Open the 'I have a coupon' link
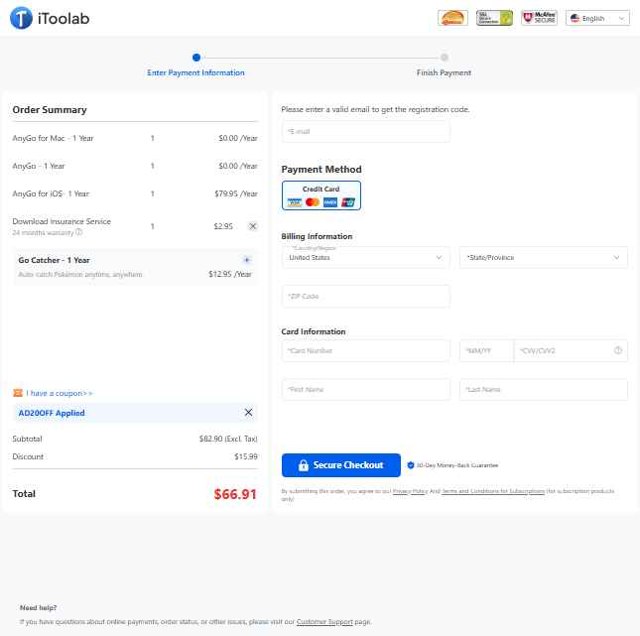Image resolution: width=640 pixels, height=636 pixels. tap(60, 393)
